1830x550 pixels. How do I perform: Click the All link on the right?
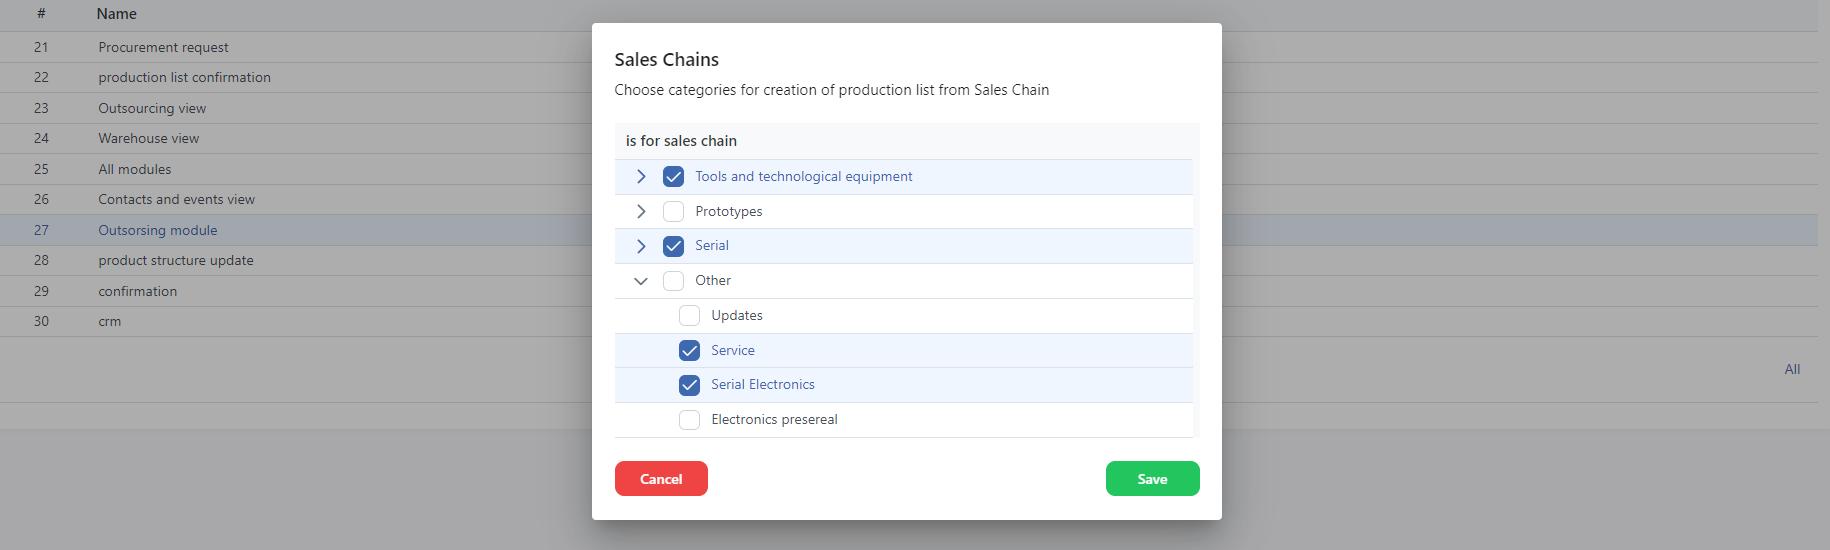1792,370
